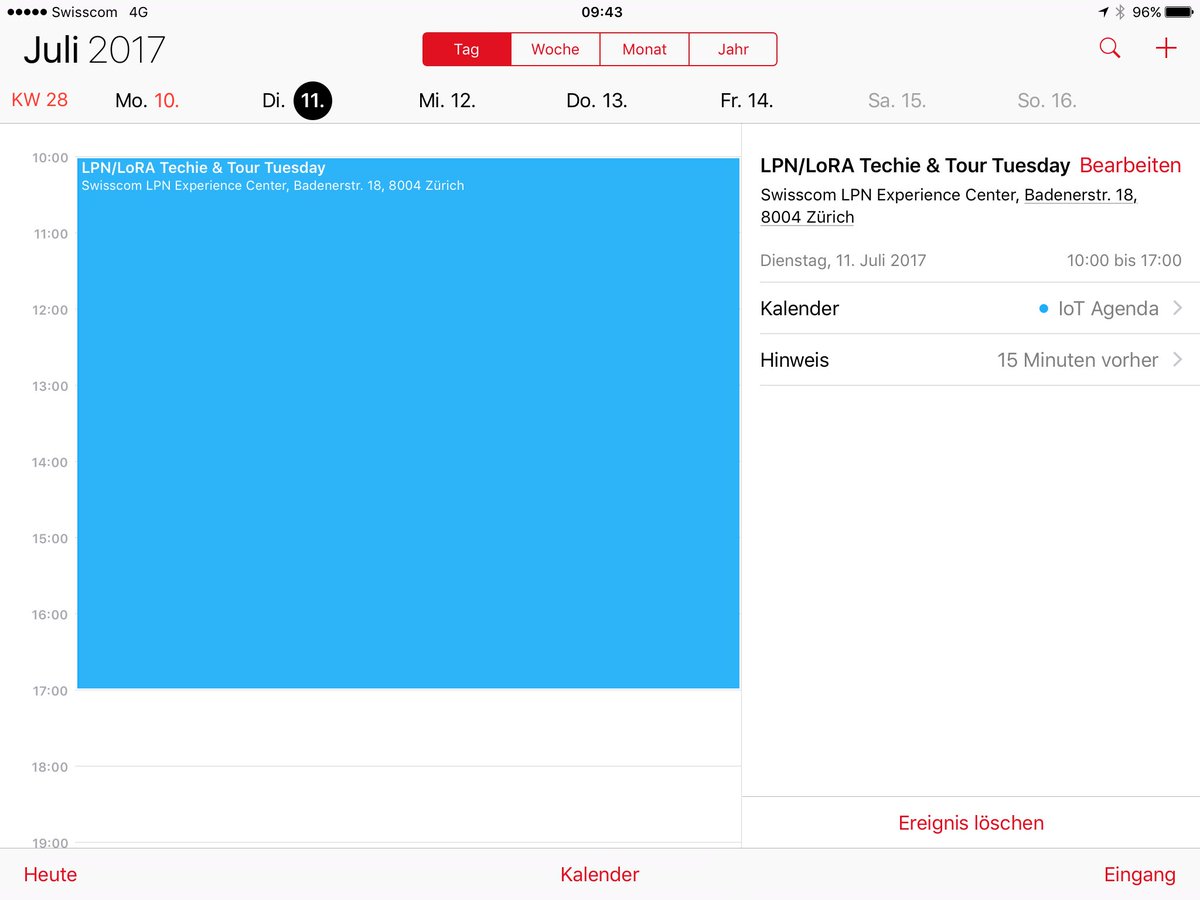
Task: Switch to Tag view
Action: 467,49
